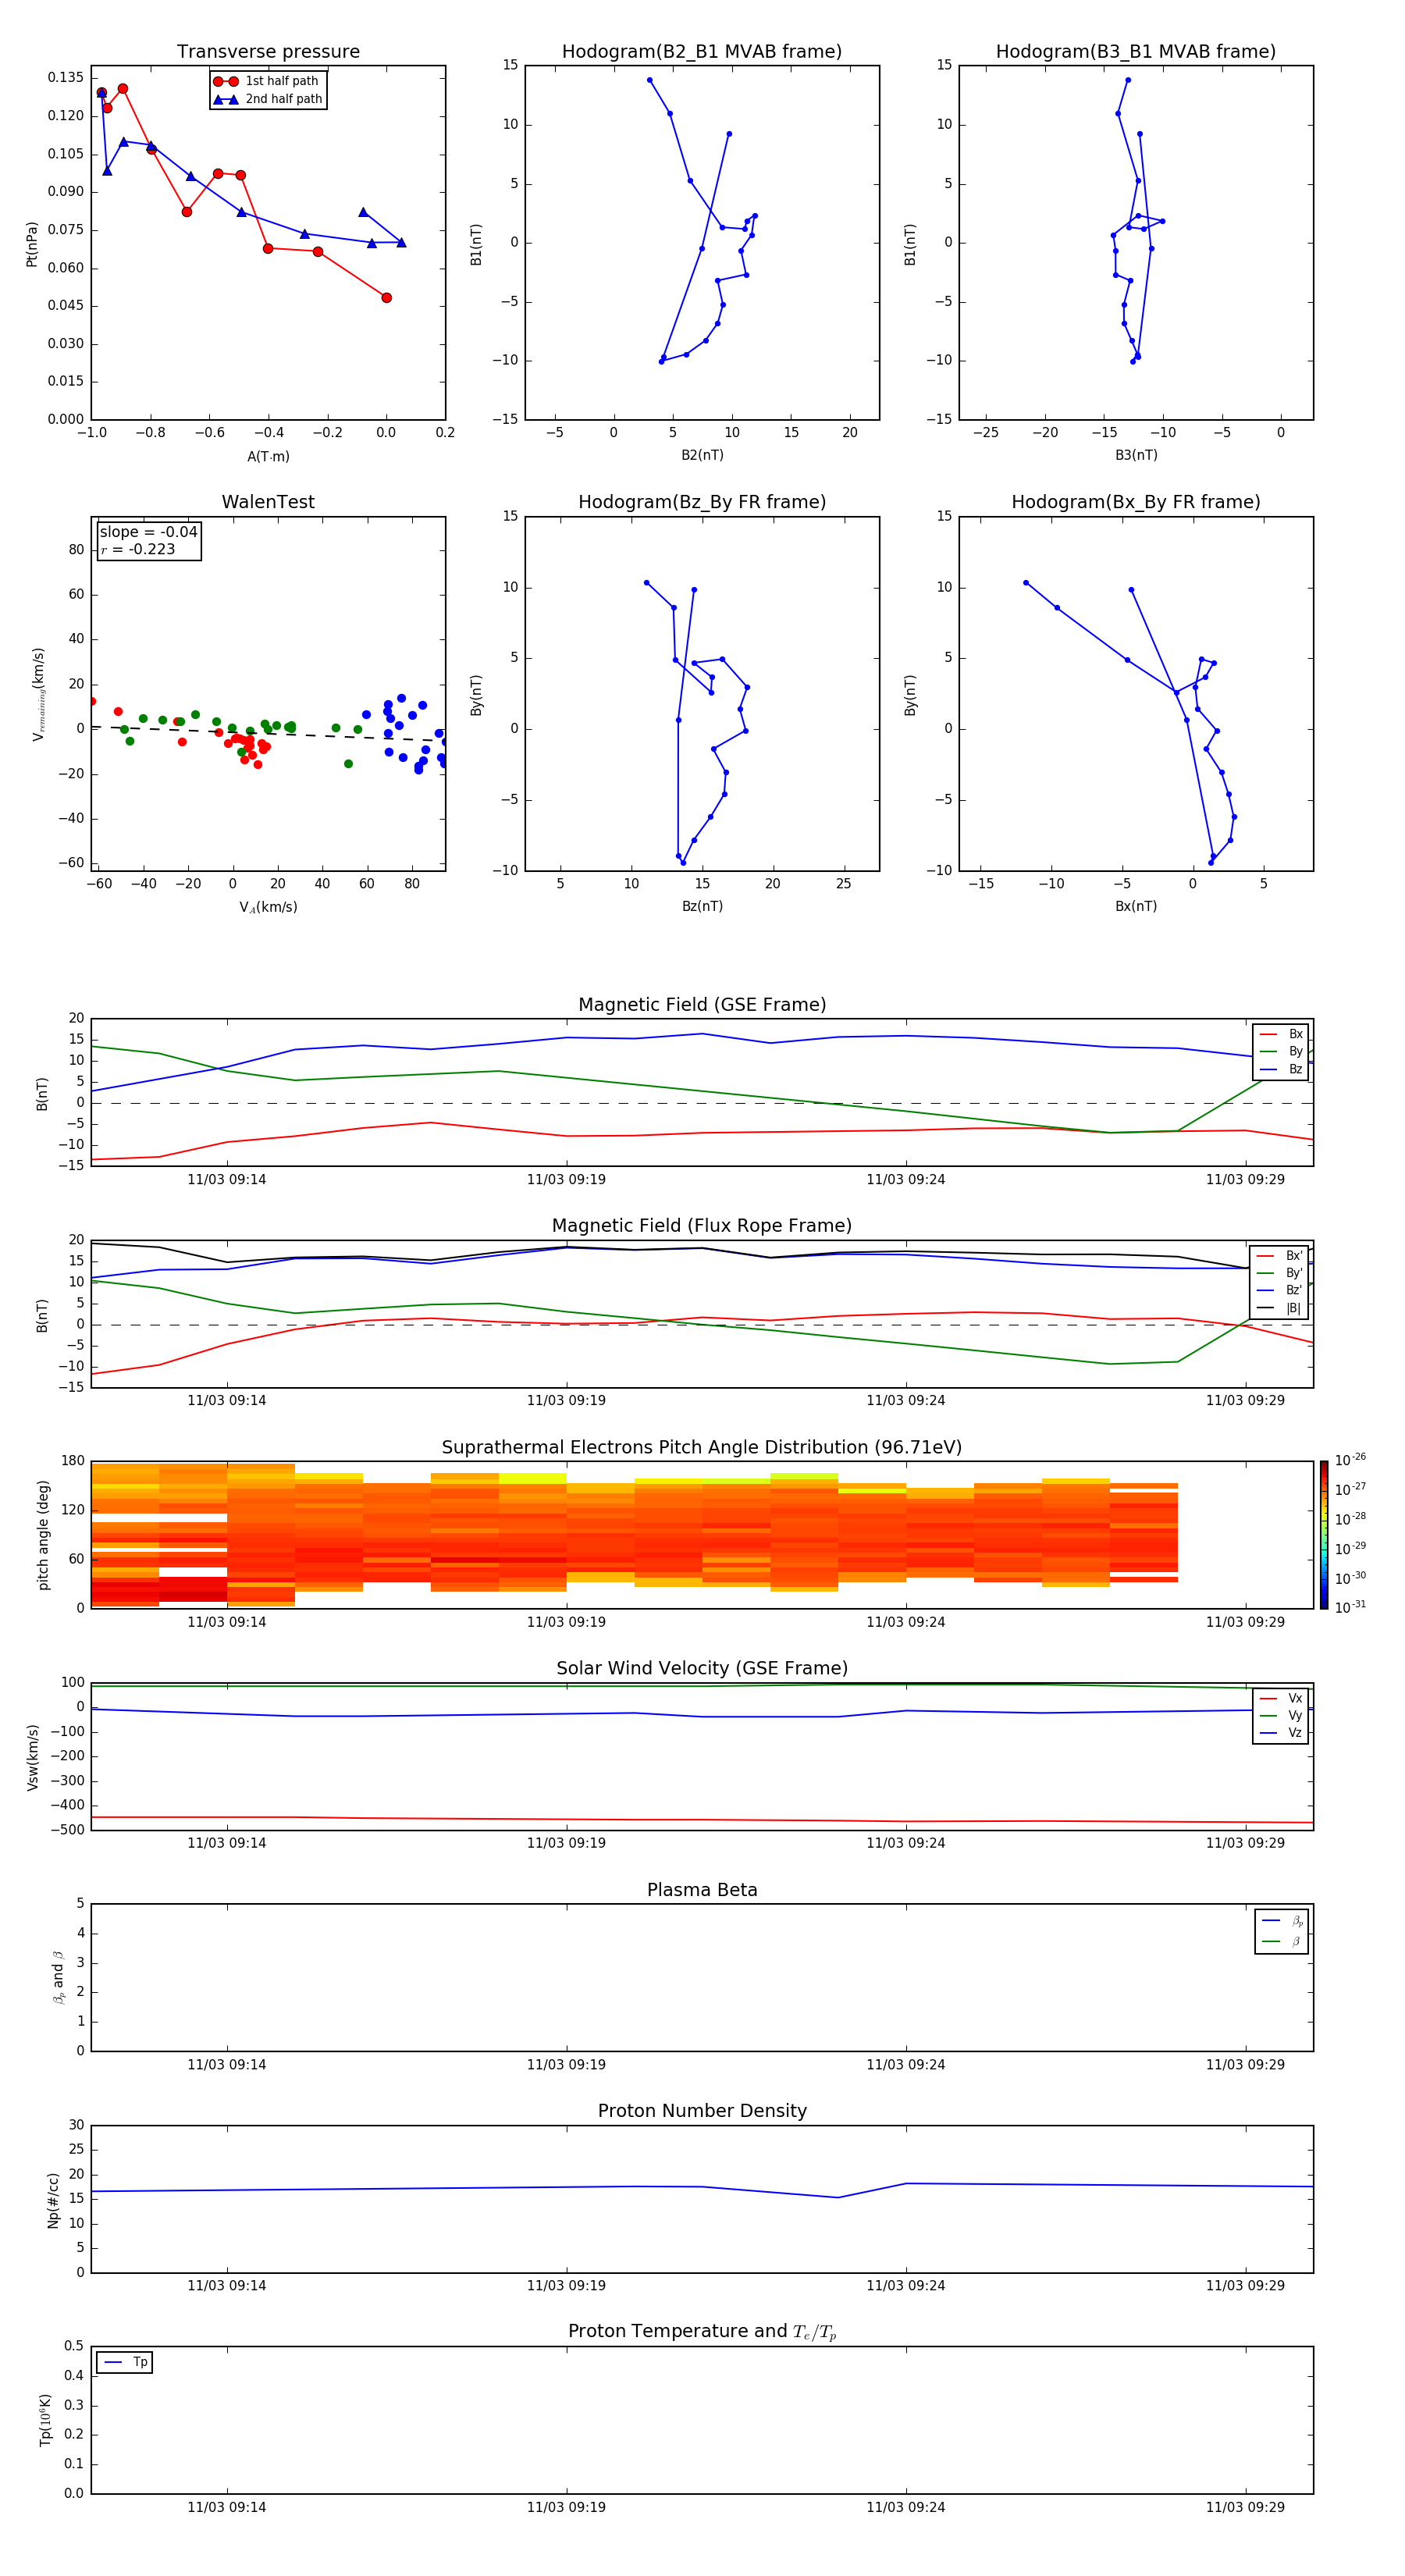Select "1st half path" legend entry
This screenshot has height=2576, width=1405.
click(x=267, y=81)
